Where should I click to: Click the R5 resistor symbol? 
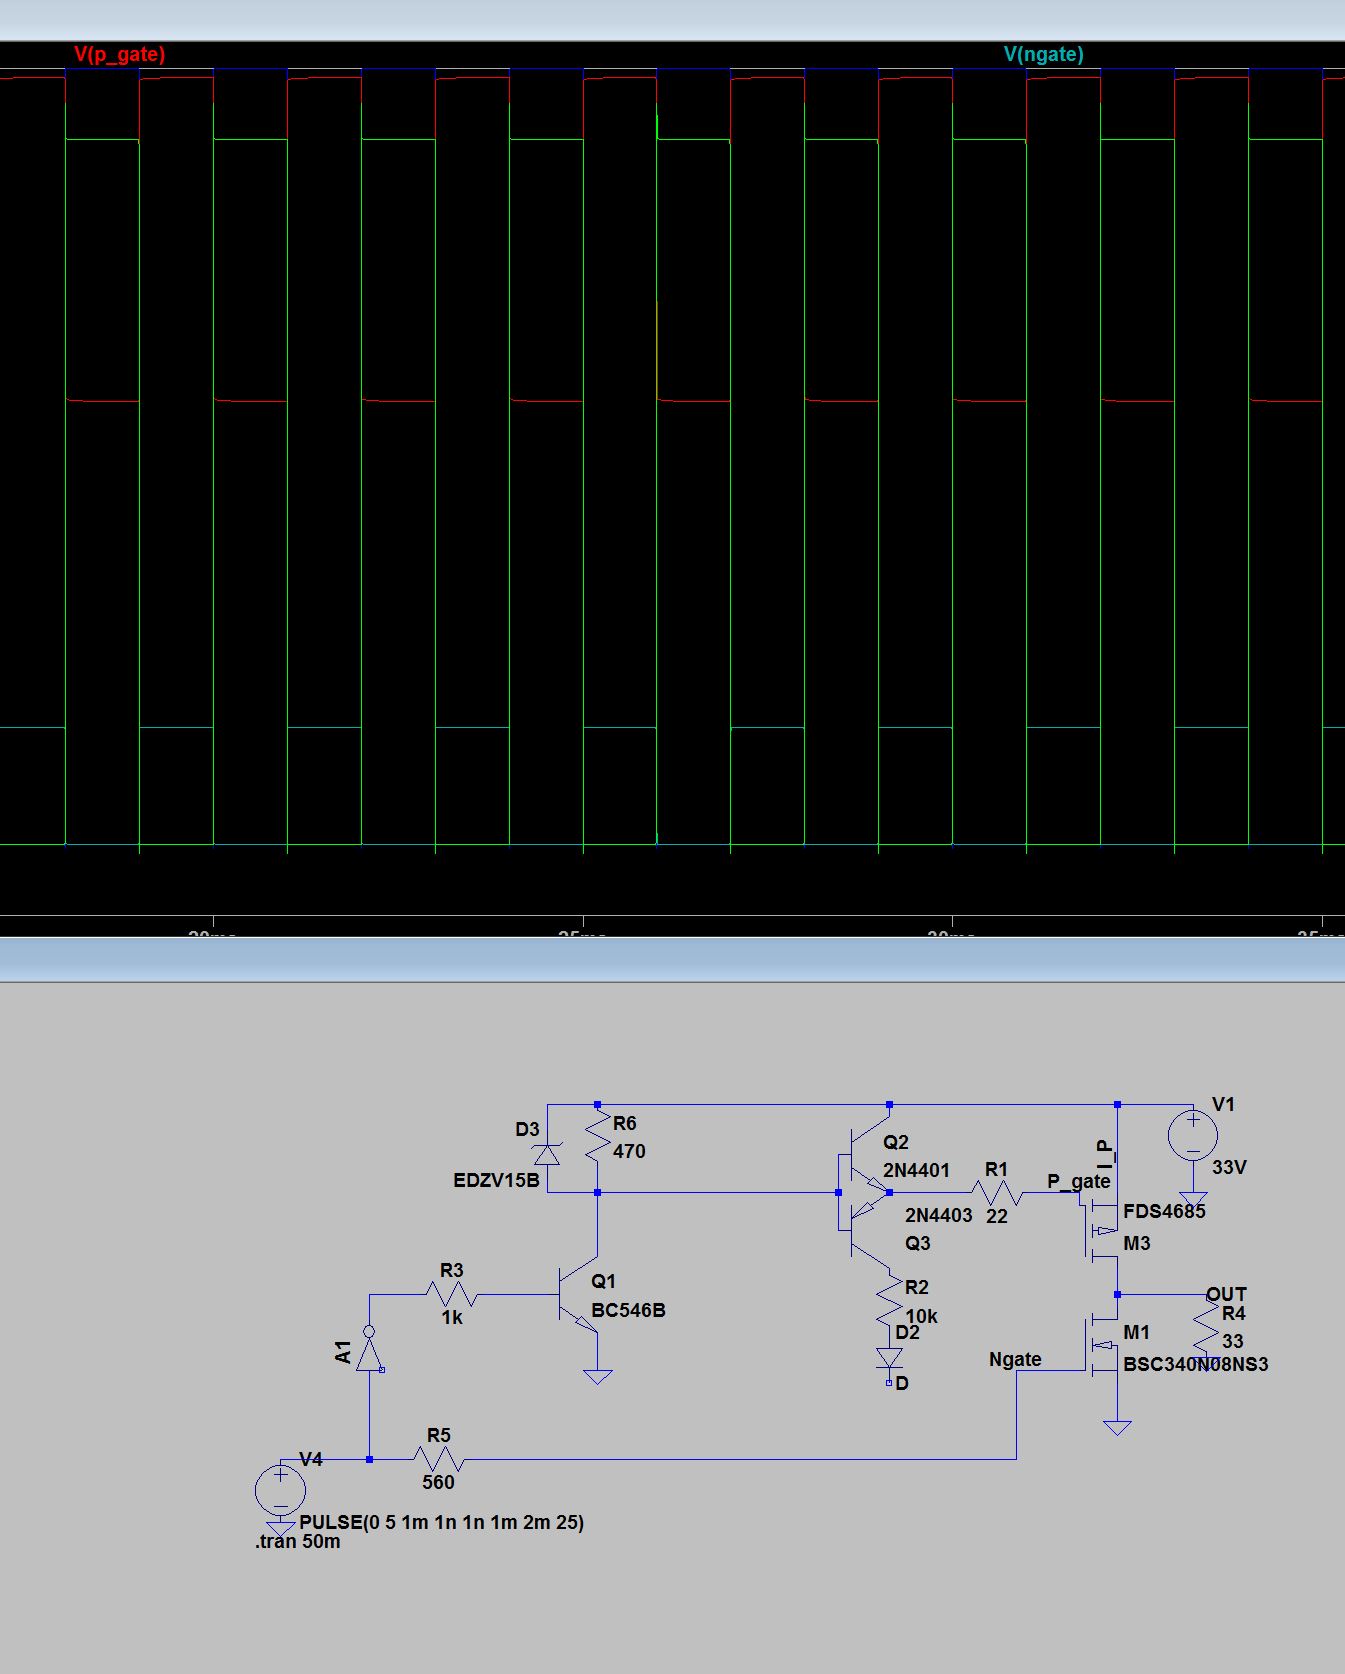[438, 1459]
